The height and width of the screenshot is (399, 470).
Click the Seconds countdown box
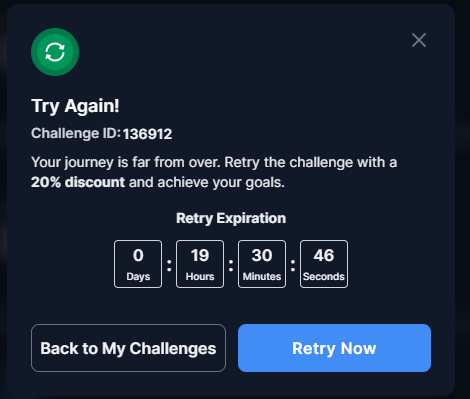point(324,264)
